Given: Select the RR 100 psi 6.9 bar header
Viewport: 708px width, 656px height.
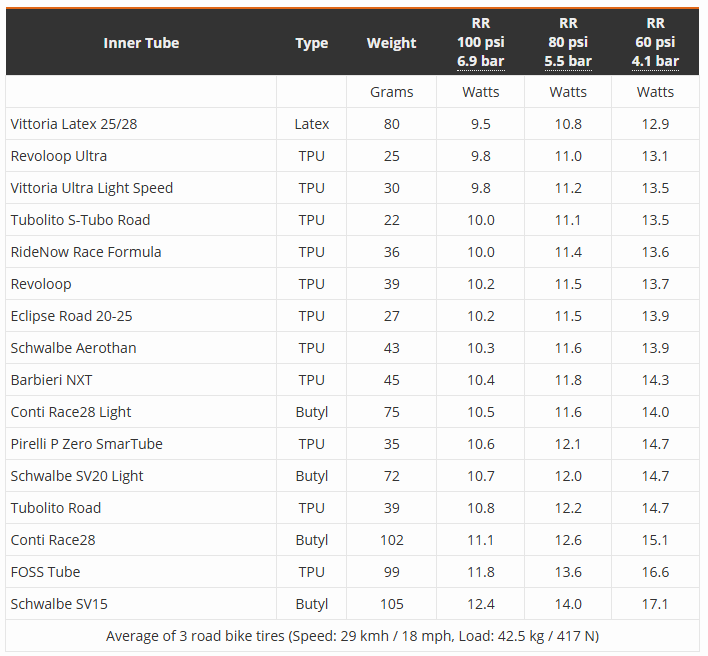Looking at the screenshot, I should pyautogui.click(x=480, y=42).
